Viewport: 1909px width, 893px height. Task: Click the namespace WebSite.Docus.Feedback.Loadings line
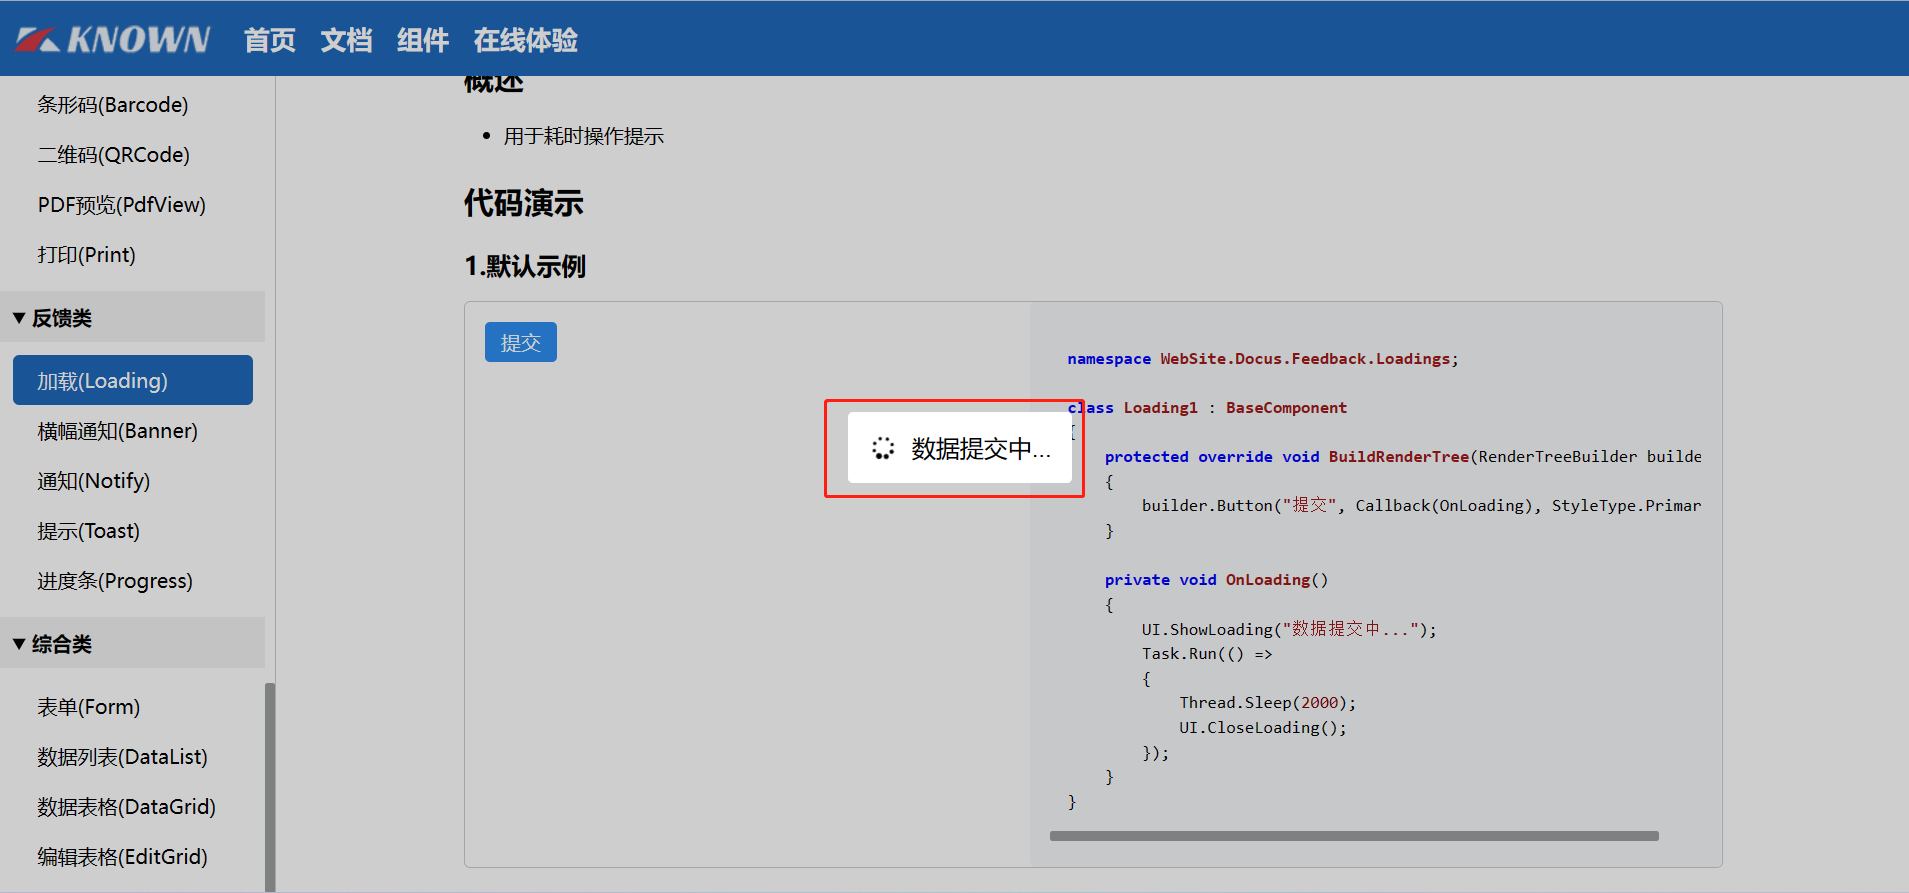(1263, 359)
